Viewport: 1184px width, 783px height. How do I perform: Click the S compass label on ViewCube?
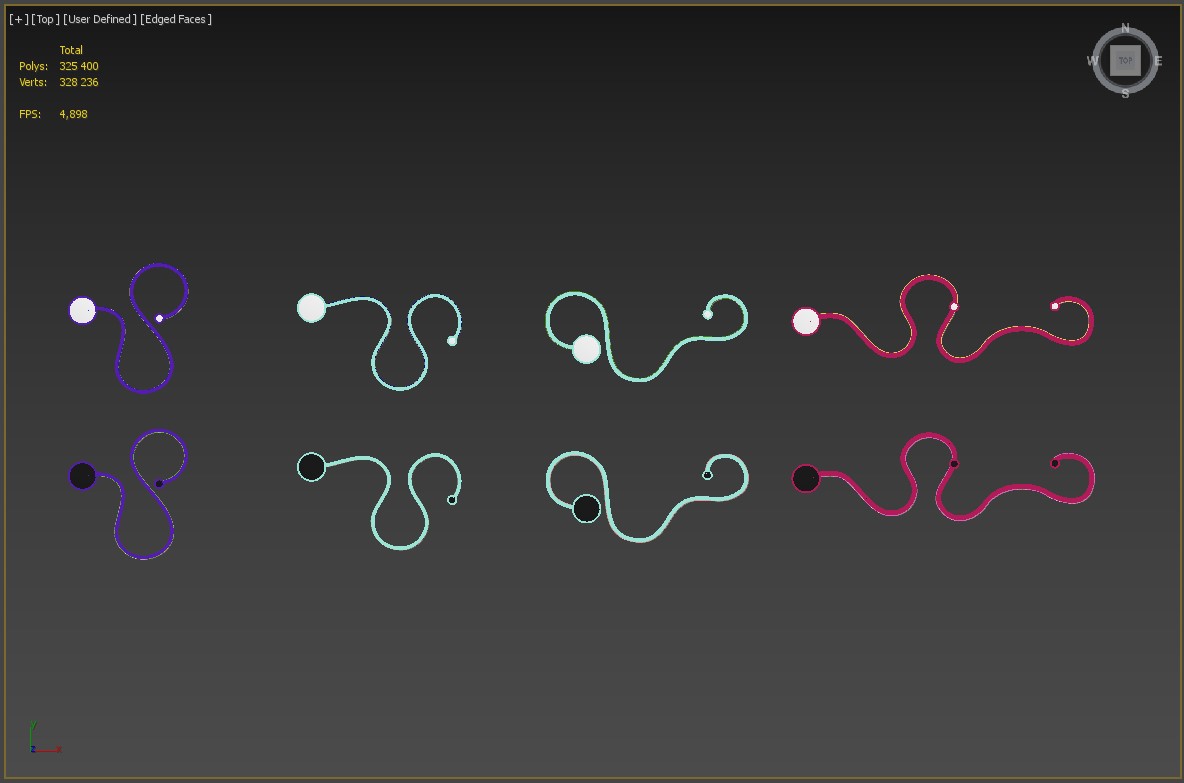coord(1125,94)
